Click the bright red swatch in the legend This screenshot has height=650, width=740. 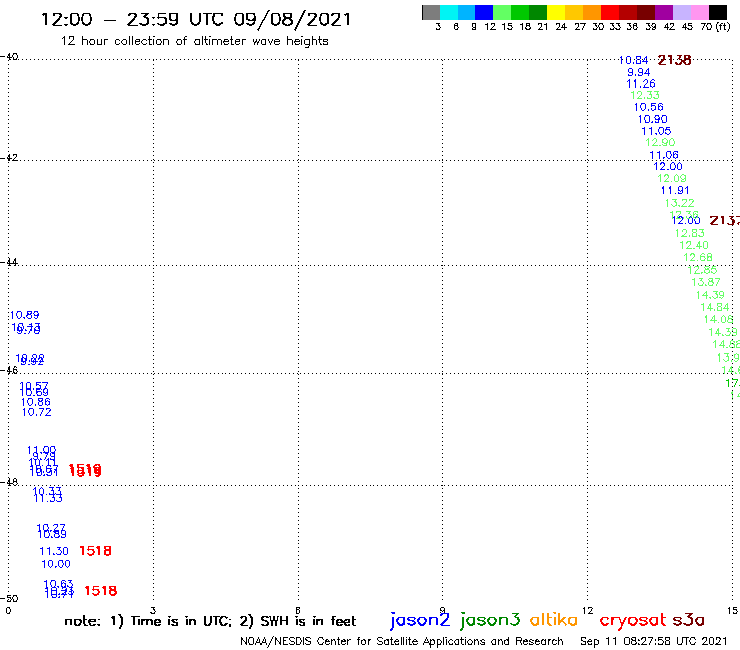coord(609,12)
